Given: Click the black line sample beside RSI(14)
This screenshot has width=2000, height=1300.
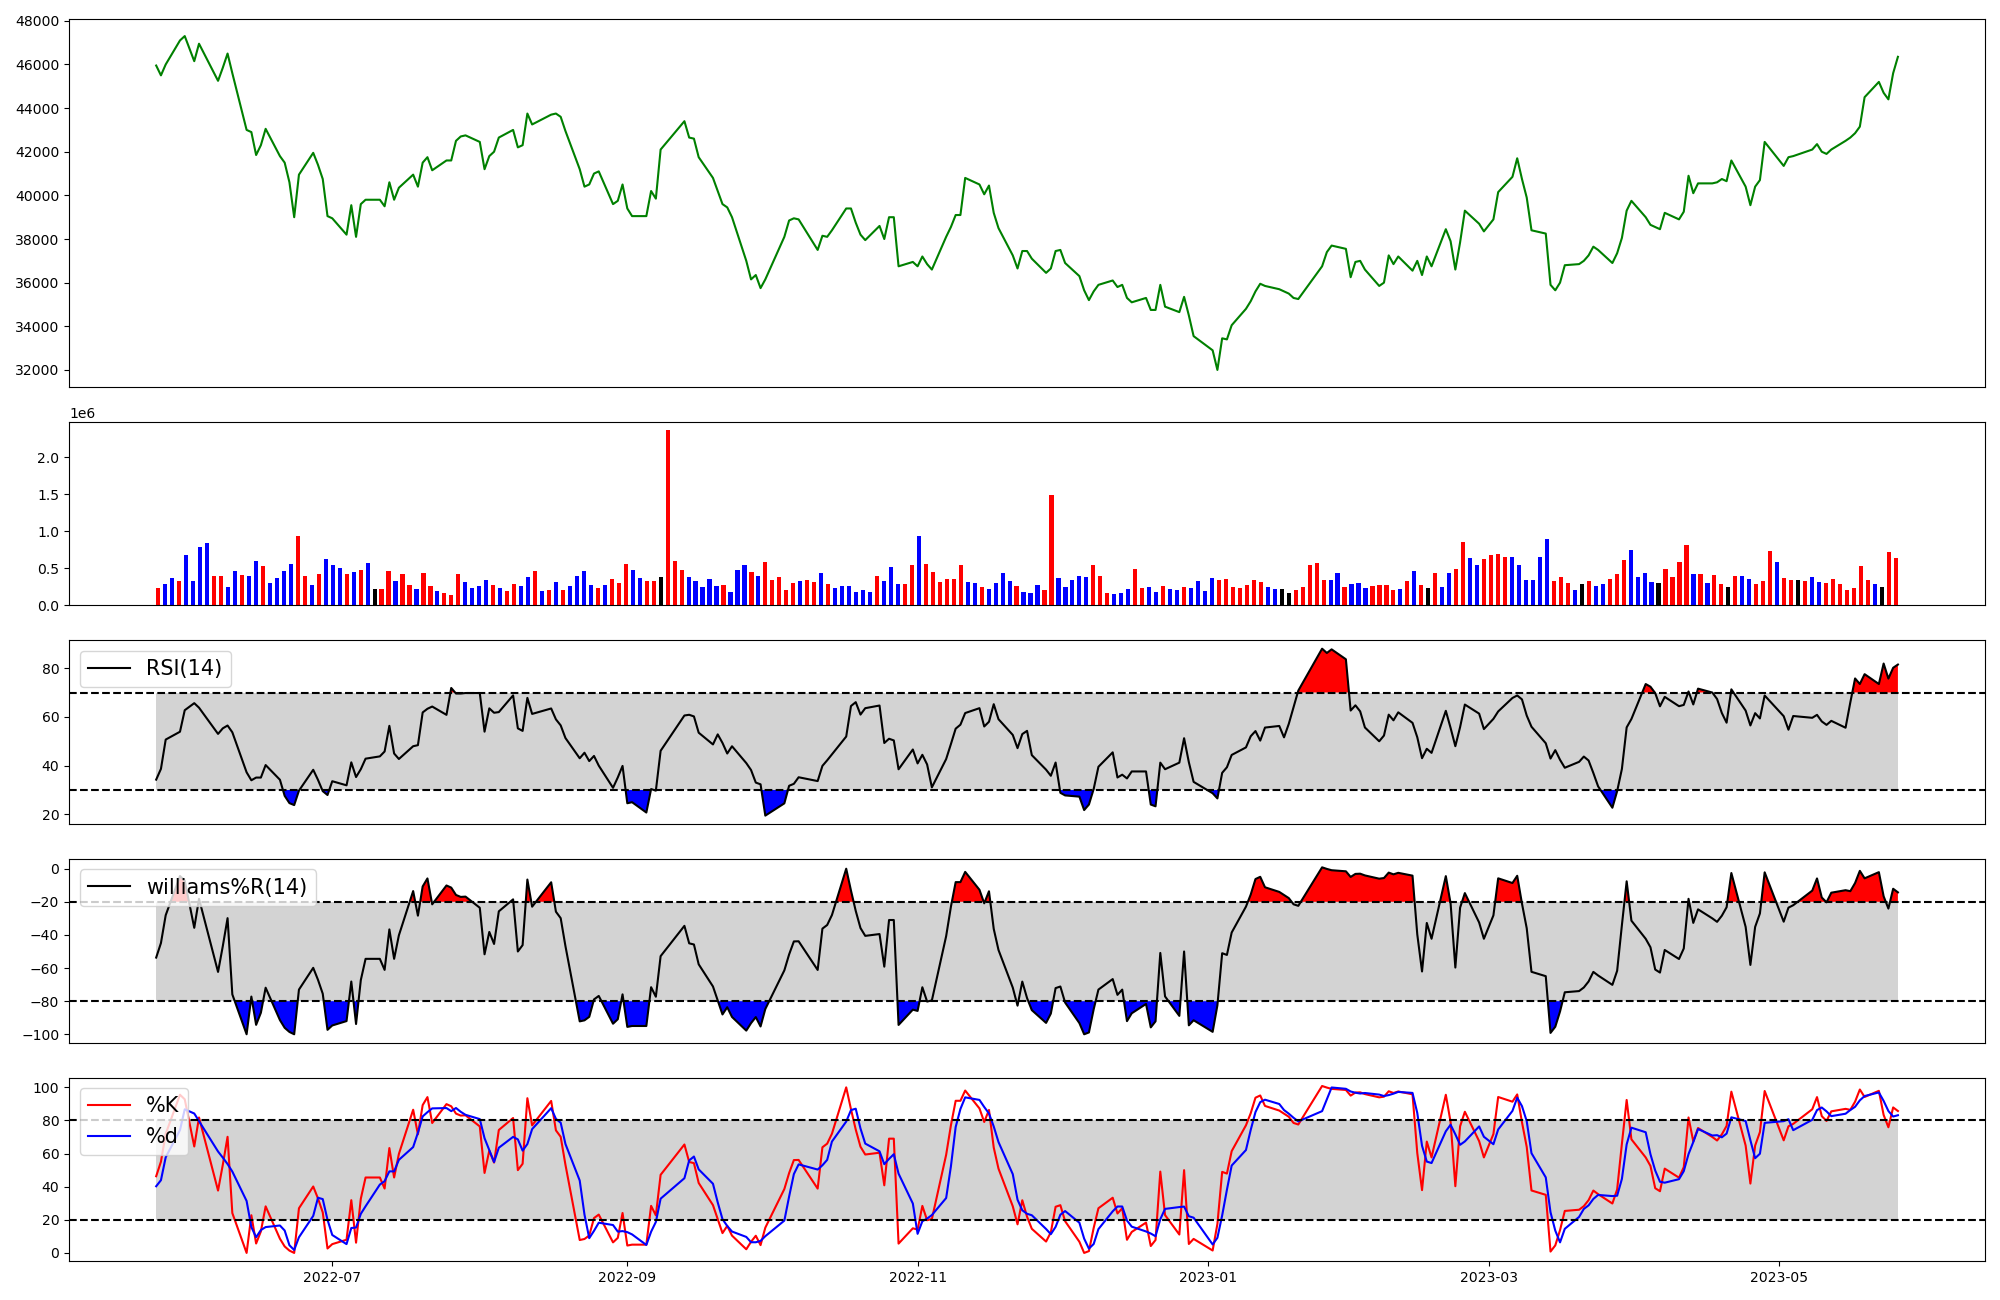Looking at the screenshot, I should [109, 668].
